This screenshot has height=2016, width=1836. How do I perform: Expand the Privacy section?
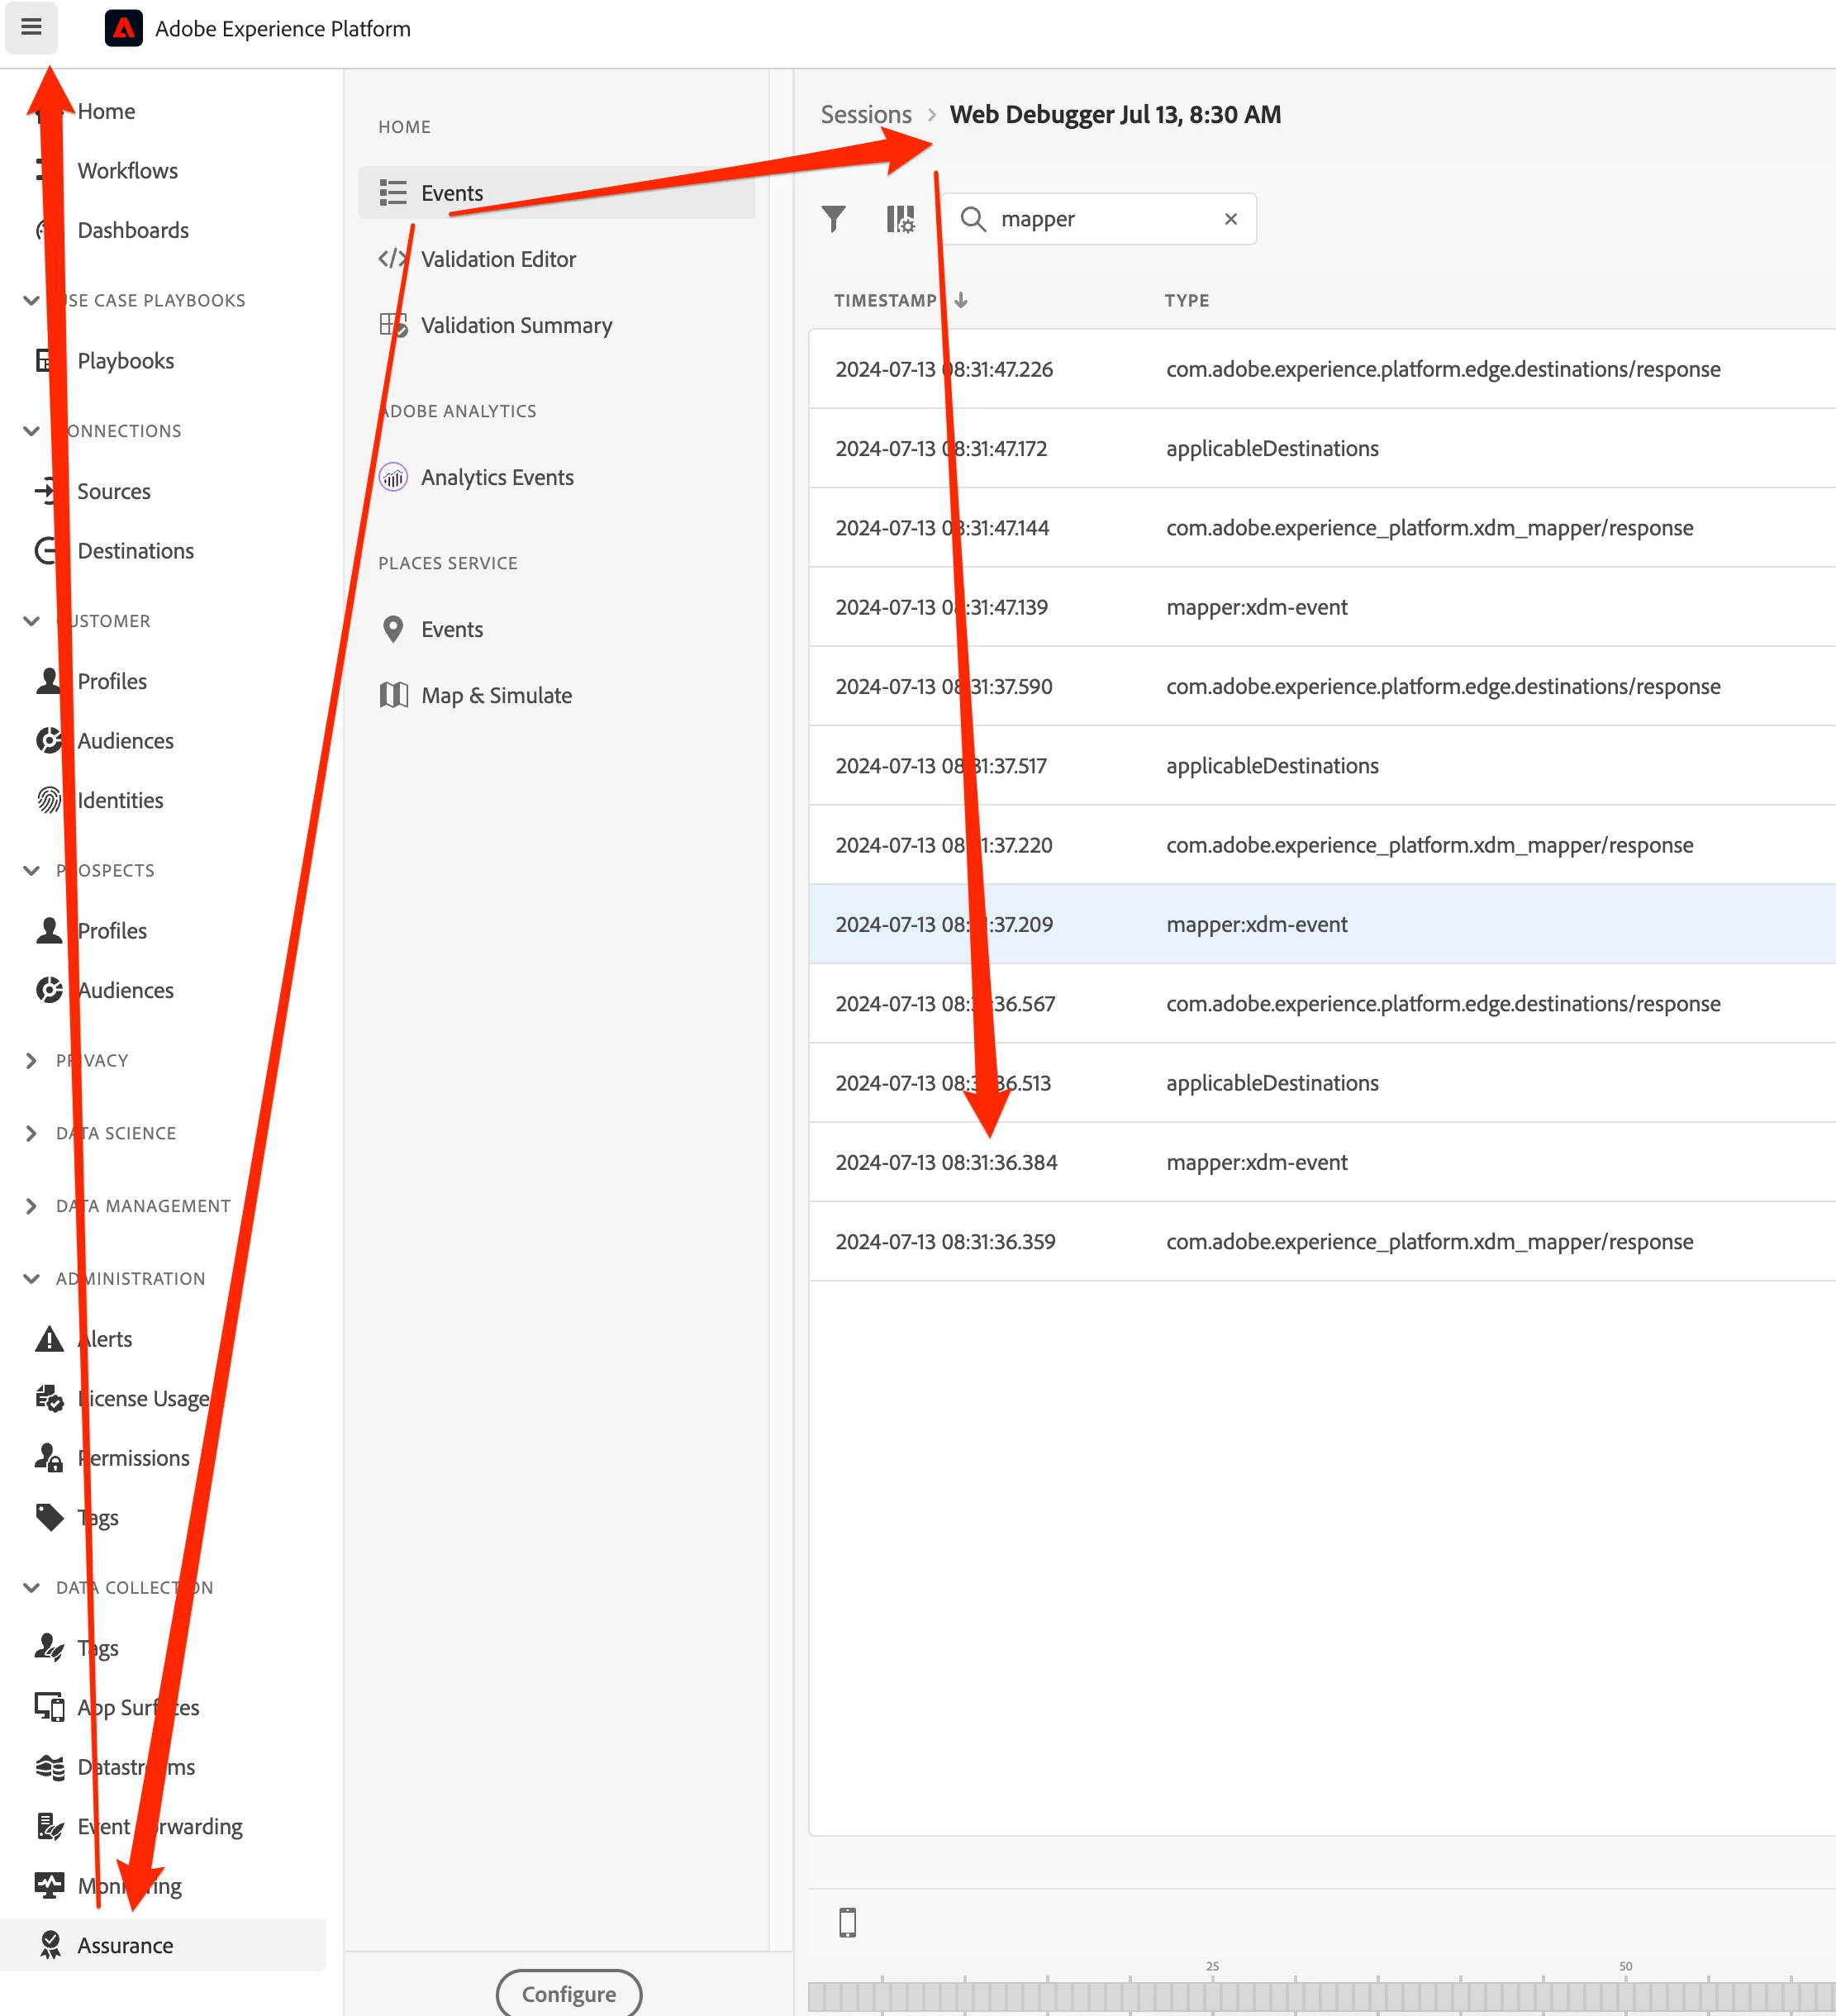(31, 1060)
